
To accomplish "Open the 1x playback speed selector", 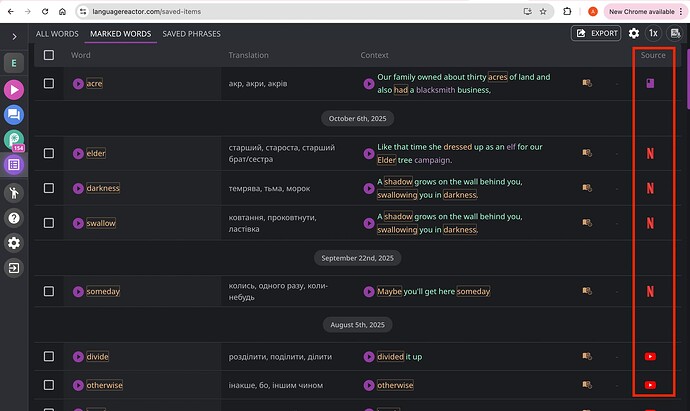I will 654,33.
